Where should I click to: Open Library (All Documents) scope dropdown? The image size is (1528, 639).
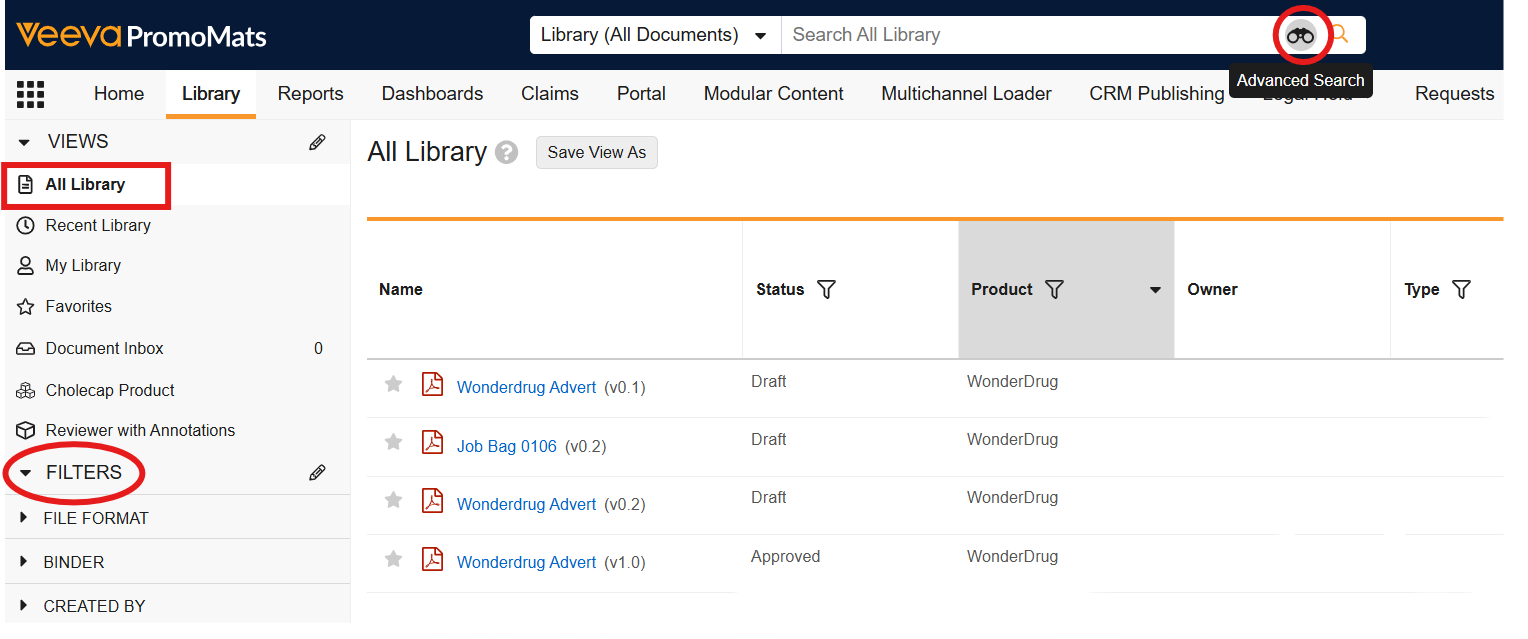tap(655, 35)
